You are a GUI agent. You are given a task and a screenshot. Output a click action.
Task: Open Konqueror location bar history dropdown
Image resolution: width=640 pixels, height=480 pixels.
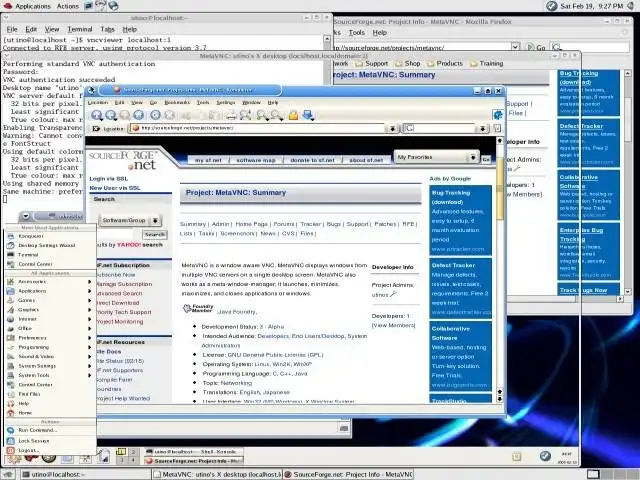point(392,129)
